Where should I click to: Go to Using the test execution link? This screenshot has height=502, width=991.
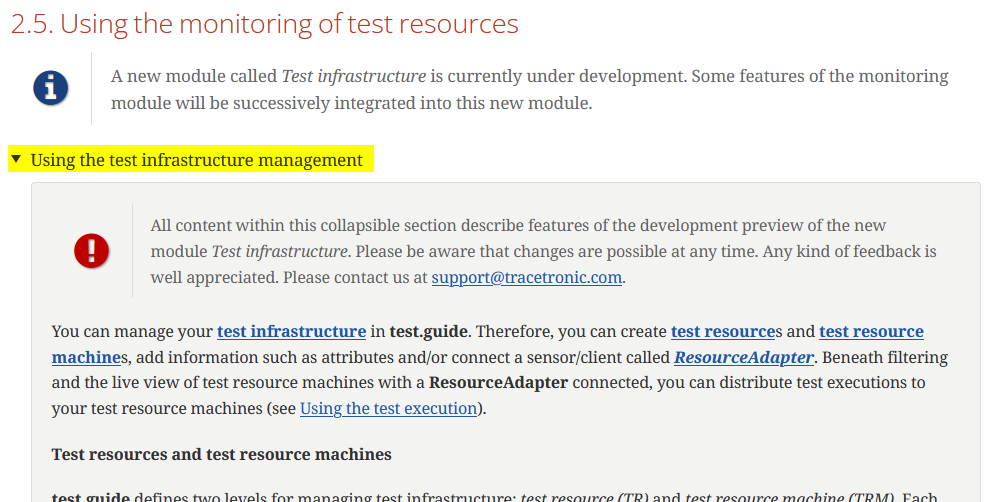tap(388, 408)
